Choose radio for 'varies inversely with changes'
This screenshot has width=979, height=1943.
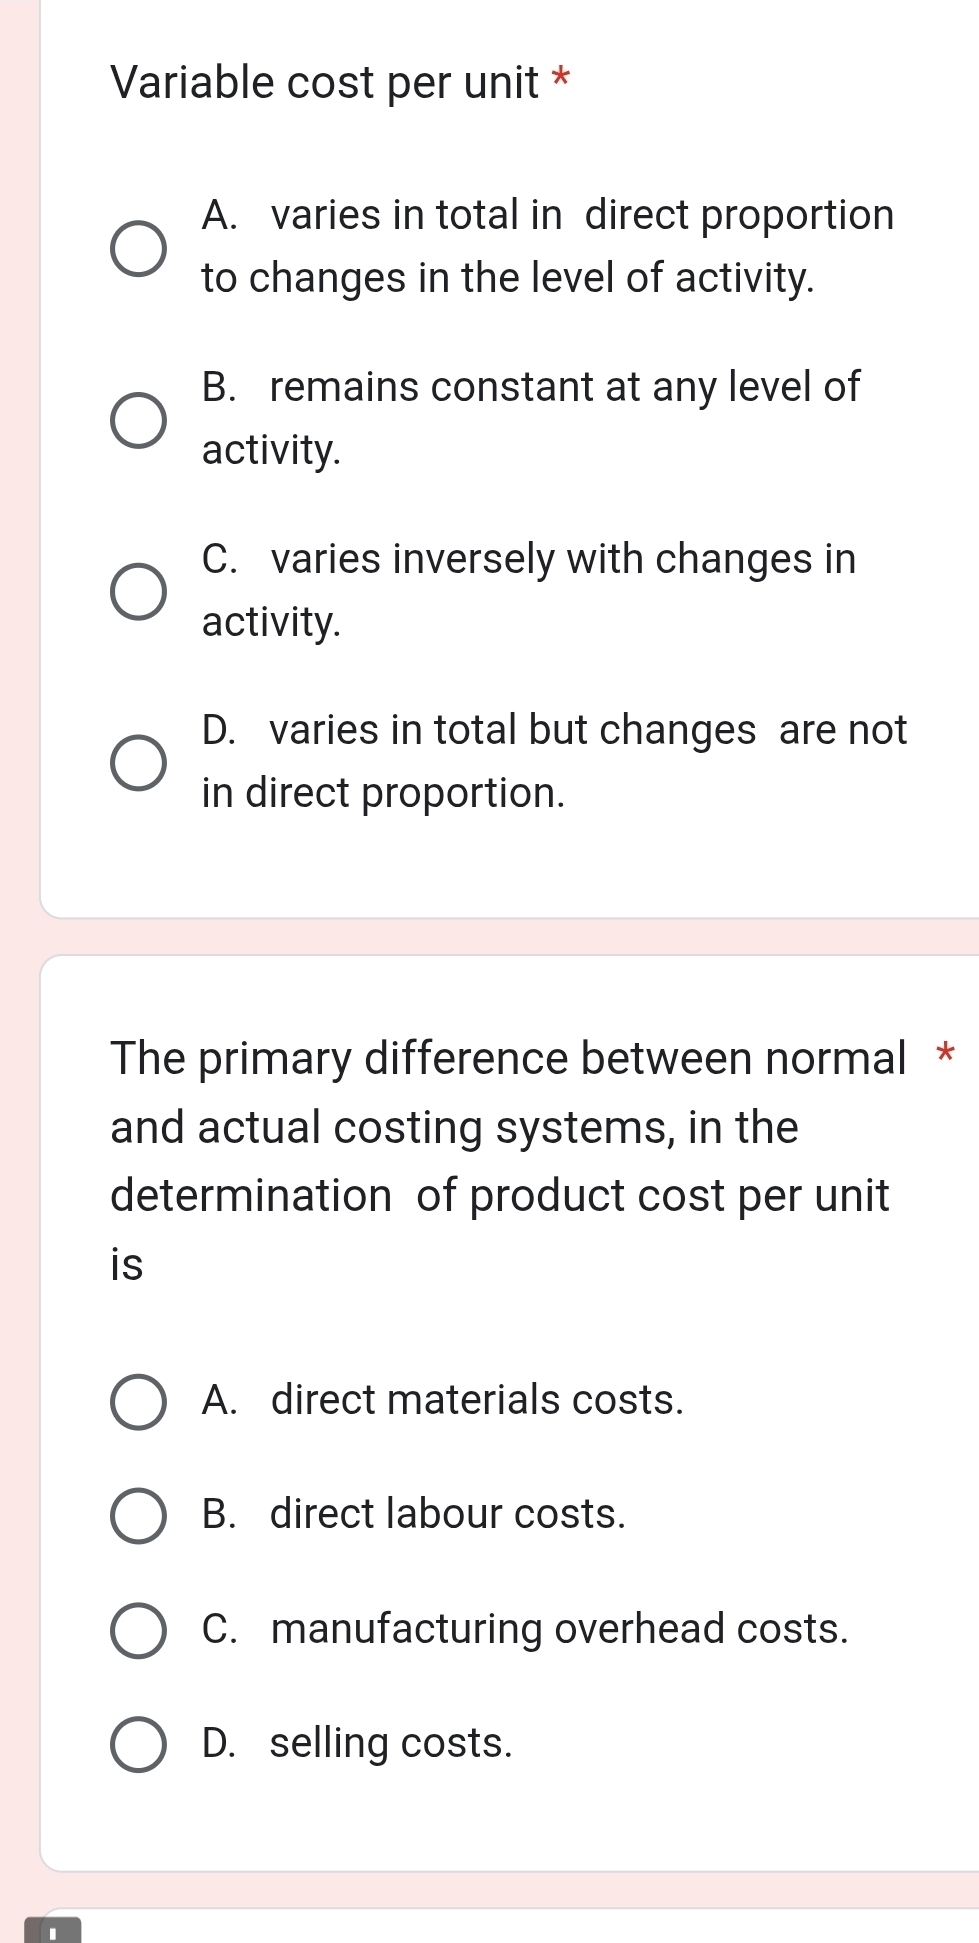coord(138,591)
